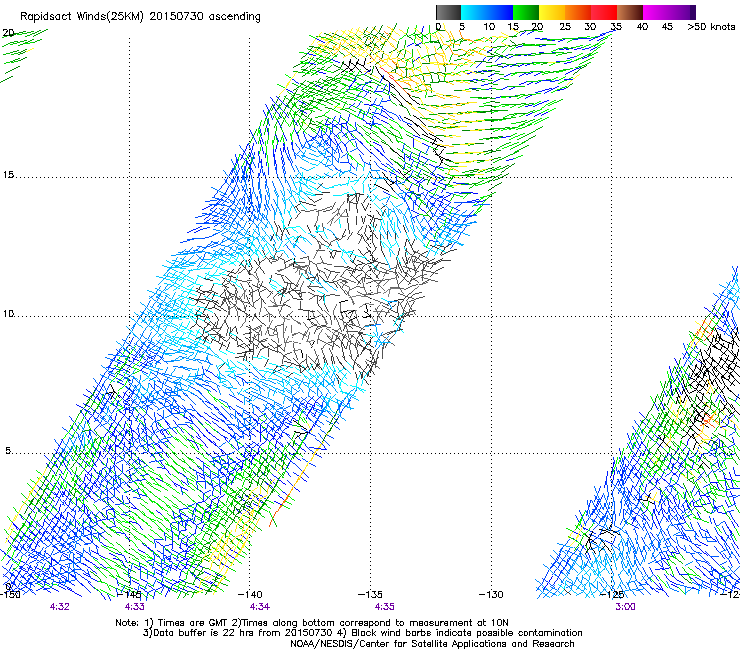
Task: Click the note line starting '3)Data buffer is 22 hrs'
Action: (x=362, y=633)
